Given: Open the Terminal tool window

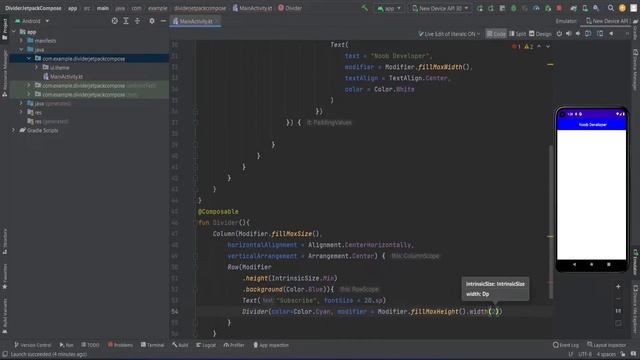Looking at the screenshot, I should click(x=152, y=345).
